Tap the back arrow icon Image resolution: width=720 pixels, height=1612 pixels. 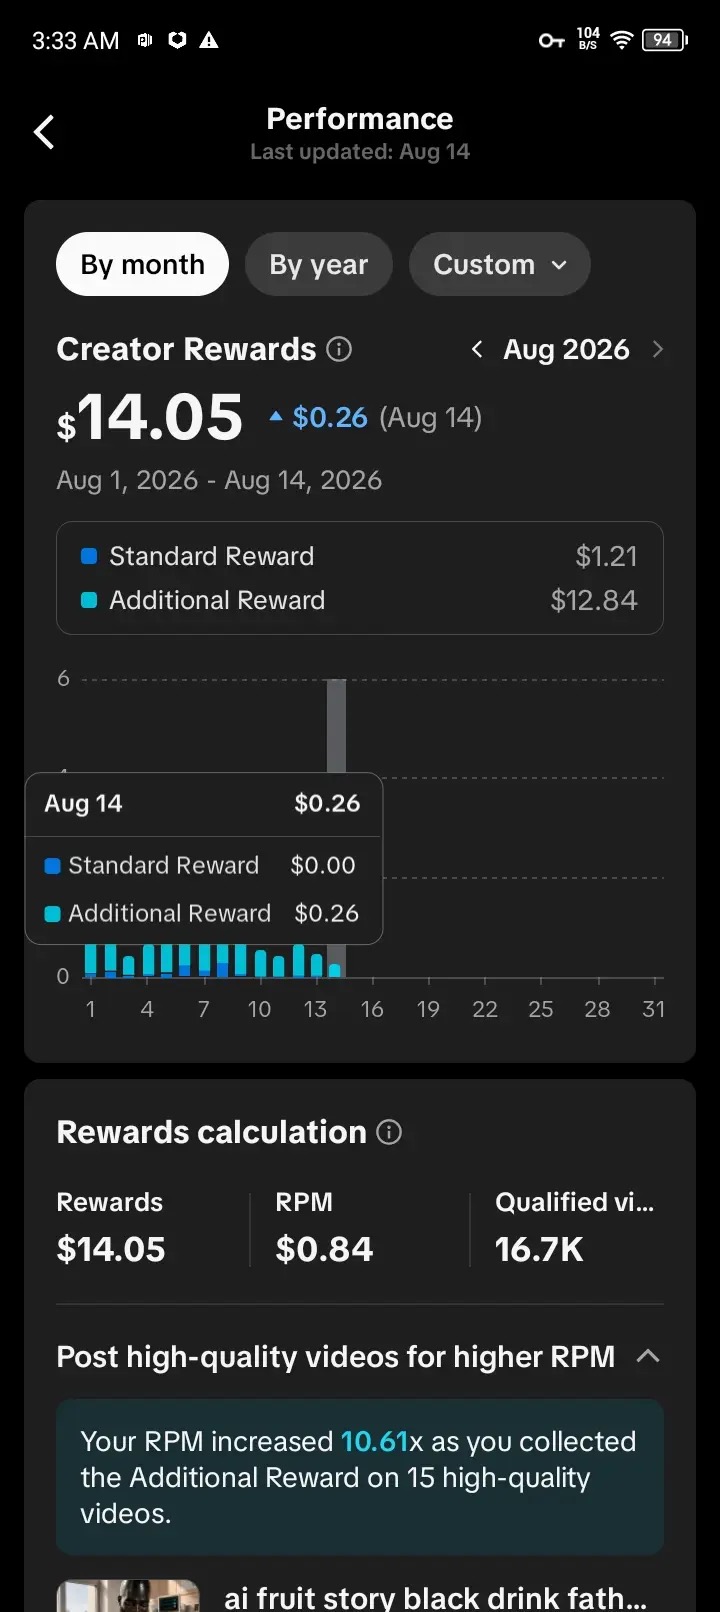coord(44,132)
